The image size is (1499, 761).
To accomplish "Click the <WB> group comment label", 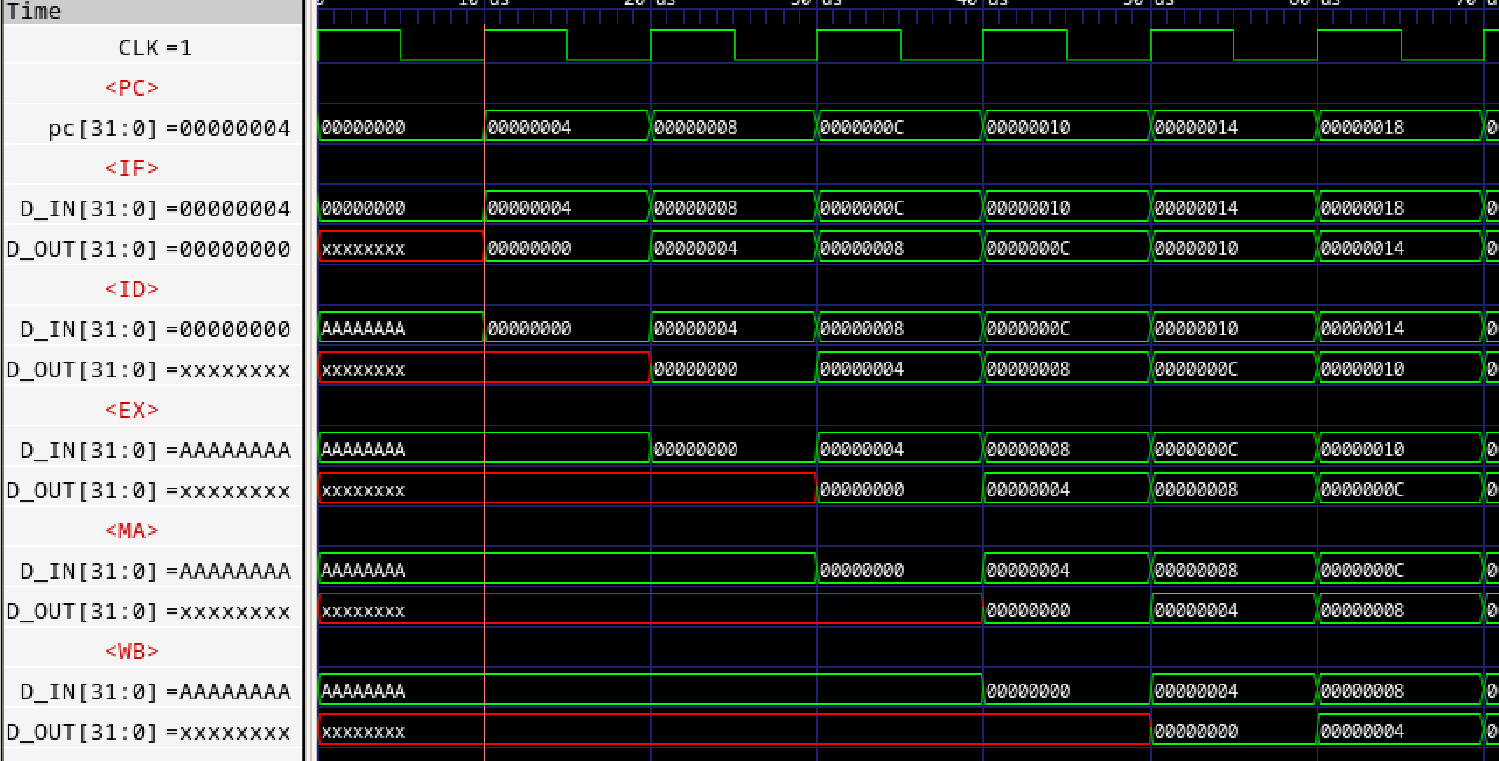I will (132, 651).
